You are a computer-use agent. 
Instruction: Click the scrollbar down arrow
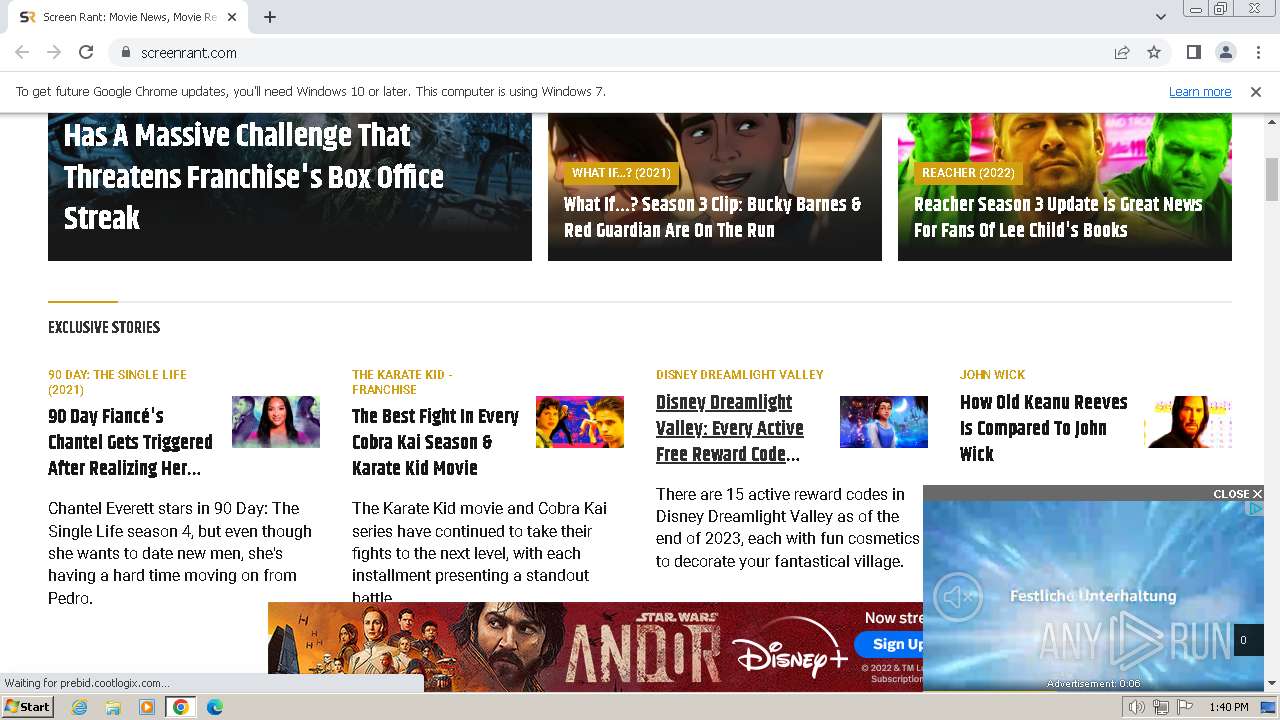click(1272, 683)
